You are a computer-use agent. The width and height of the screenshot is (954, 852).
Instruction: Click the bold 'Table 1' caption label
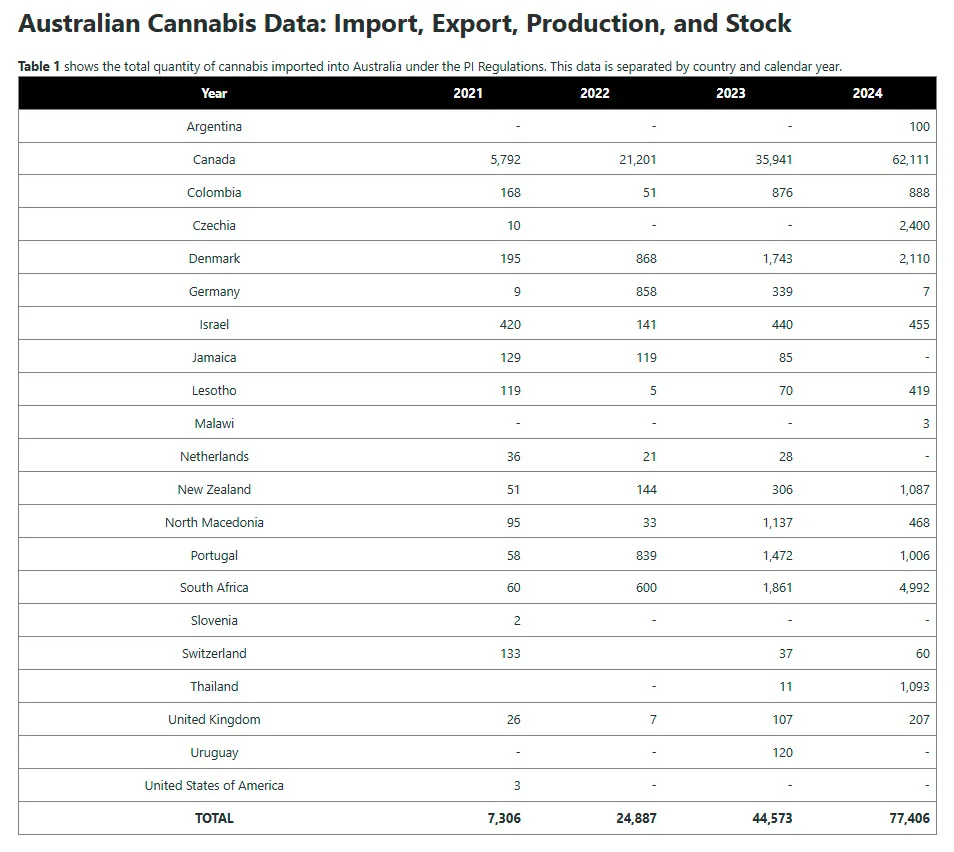pos(39,67)
